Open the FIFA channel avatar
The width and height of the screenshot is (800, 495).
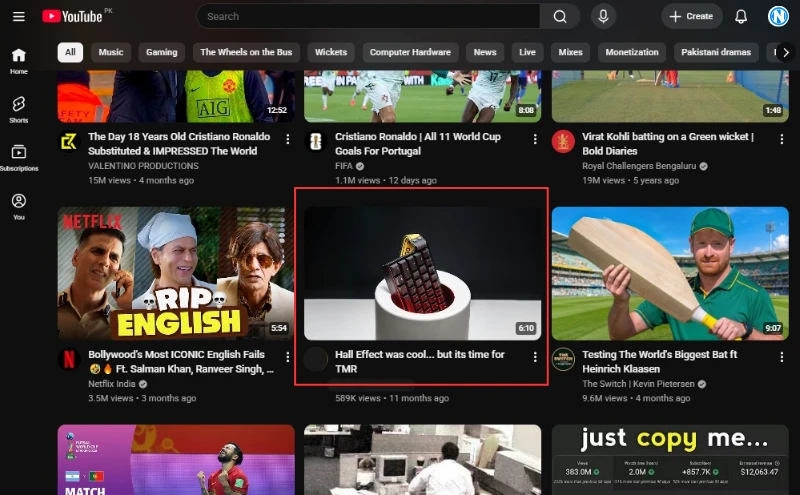click(316, 141)
